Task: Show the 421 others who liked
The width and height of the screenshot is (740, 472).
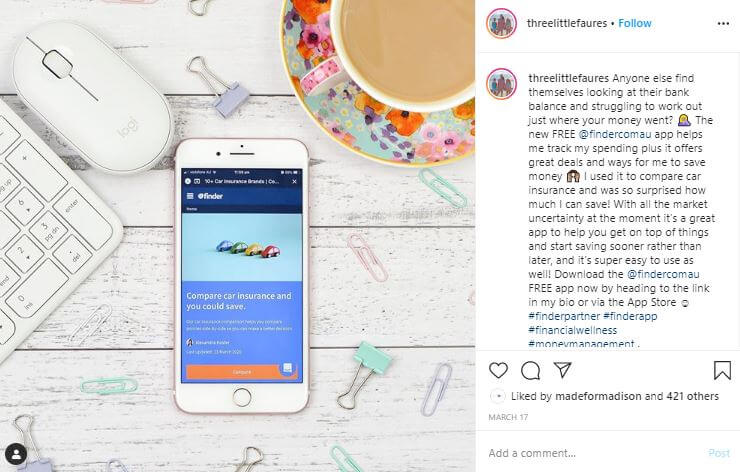Action: click(x=693, y=396)
